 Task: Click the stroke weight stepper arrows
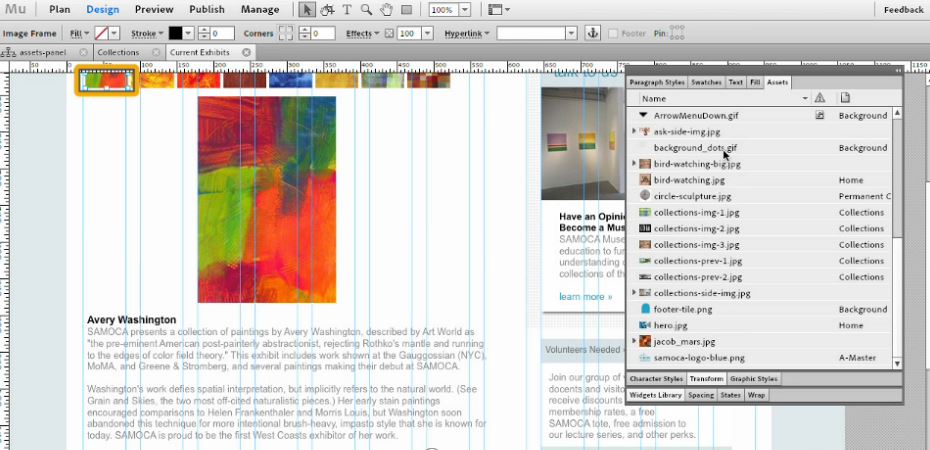[x=204, y=34]
